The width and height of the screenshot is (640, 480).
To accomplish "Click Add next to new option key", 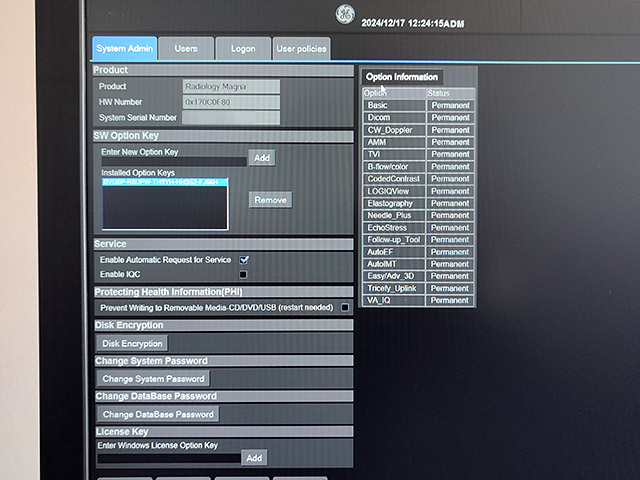I will (262, 158).
